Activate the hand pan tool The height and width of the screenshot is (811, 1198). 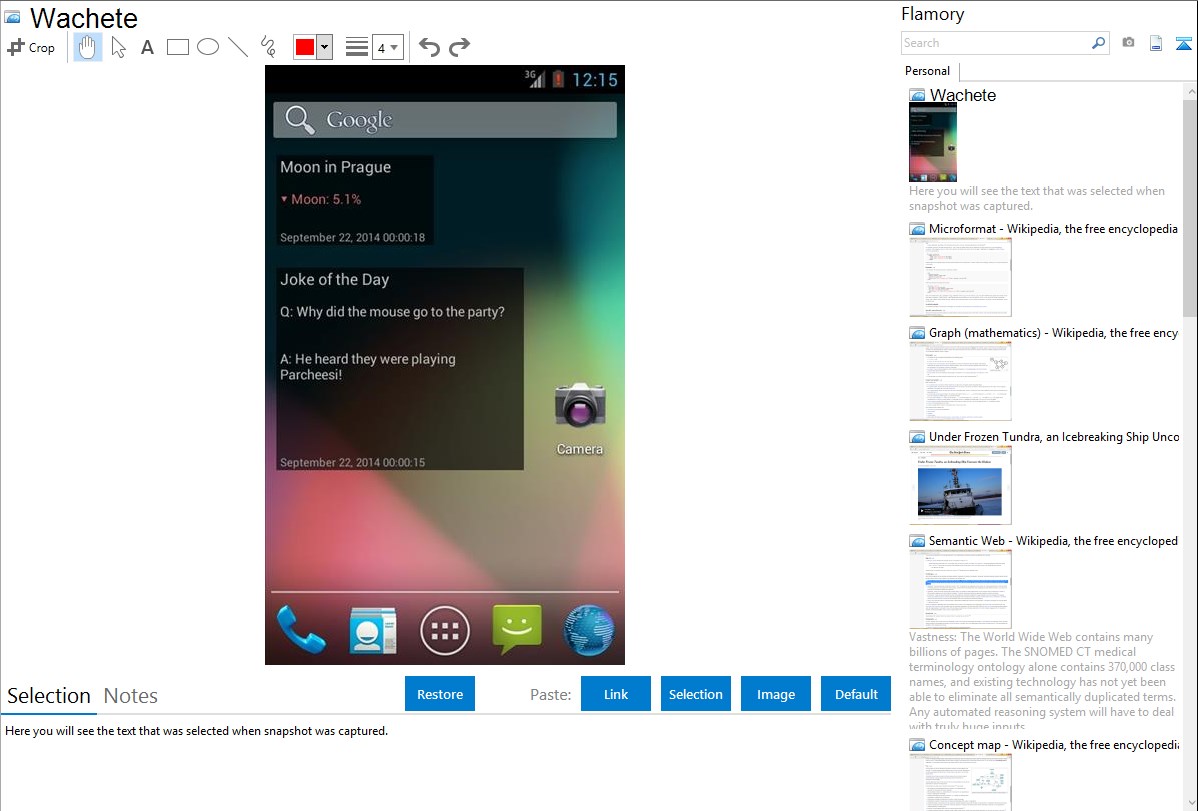click(87, 47)
